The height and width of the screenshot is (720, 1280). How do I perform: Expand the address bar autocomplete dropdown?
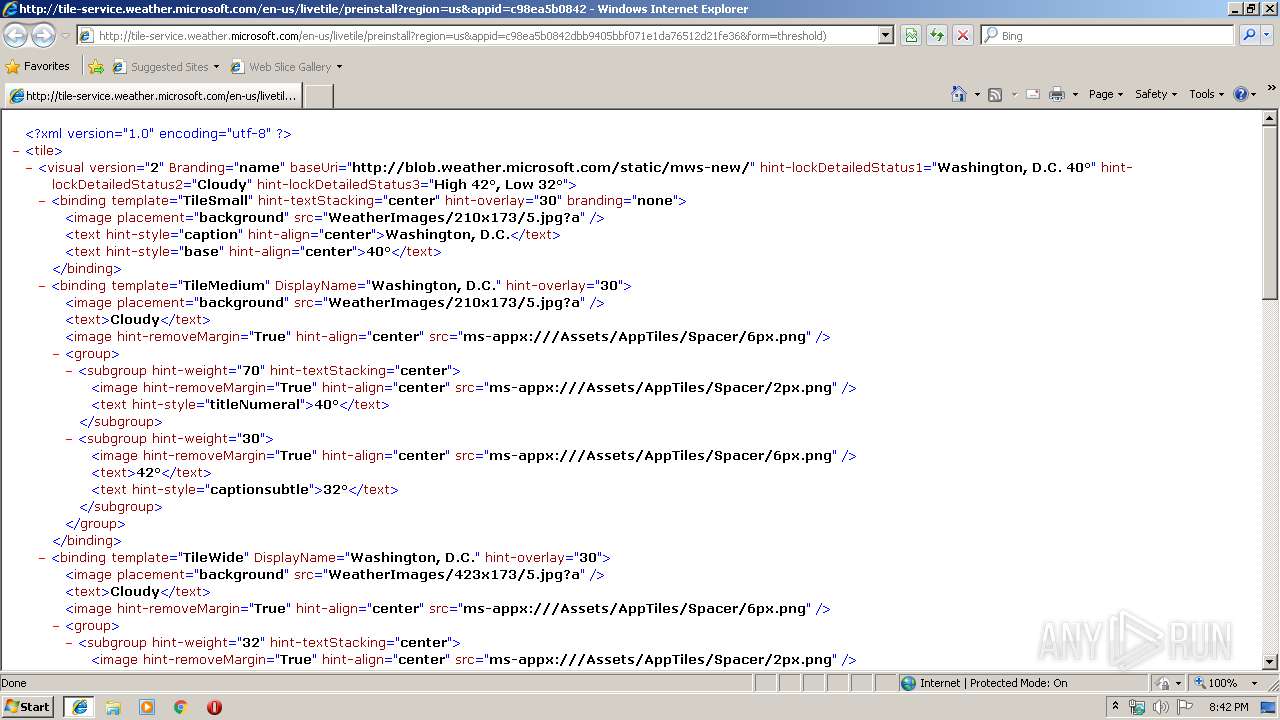tap(885, 35)
